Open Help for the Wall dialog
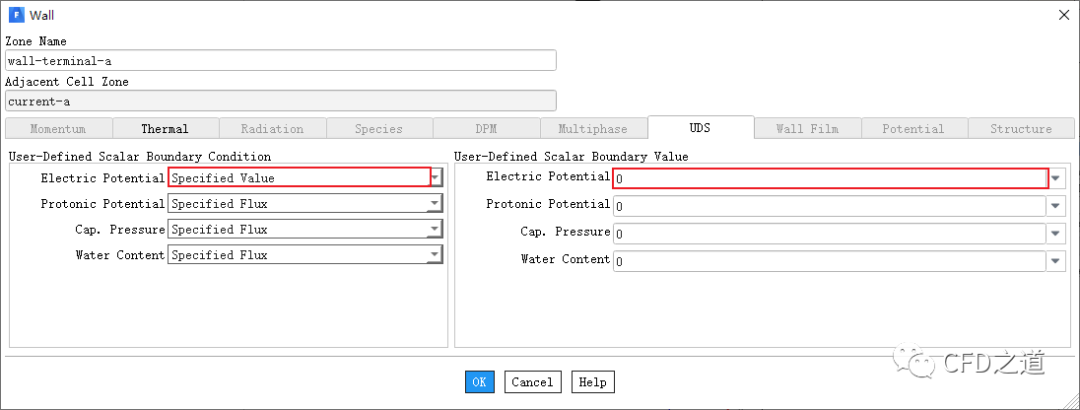 [x=592, y=382]
